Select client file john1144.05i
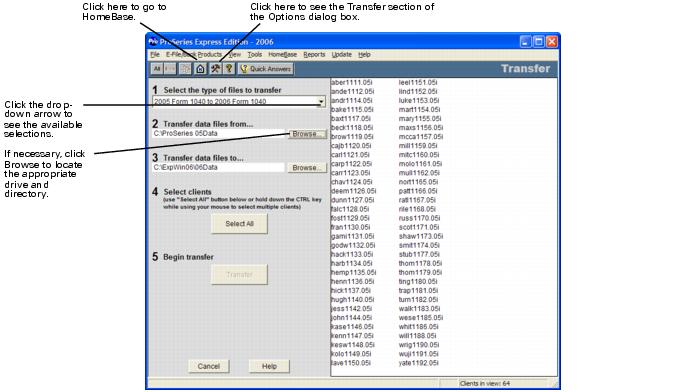The image size is (698, 392). coord(352,318)
